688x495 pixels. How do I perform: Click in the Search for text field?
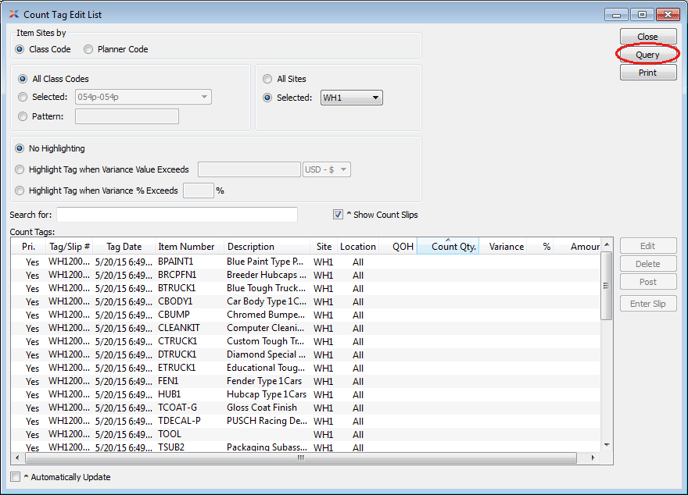point(177,215)
